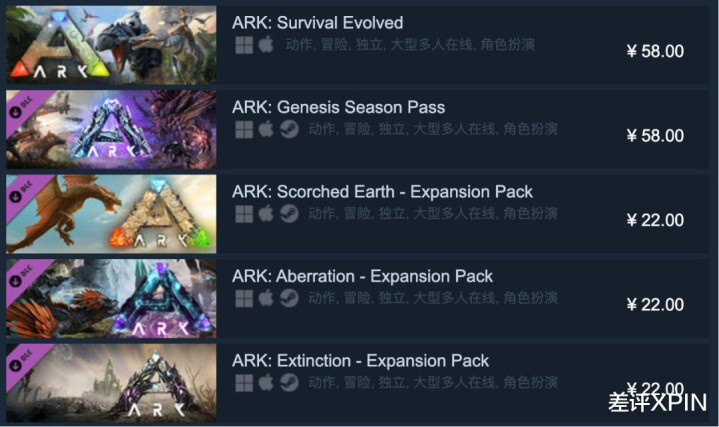The height and width of the screenshot is (427, 719).
Task: Click Steam icon under Genesis Season Pass
Action: 289,129
